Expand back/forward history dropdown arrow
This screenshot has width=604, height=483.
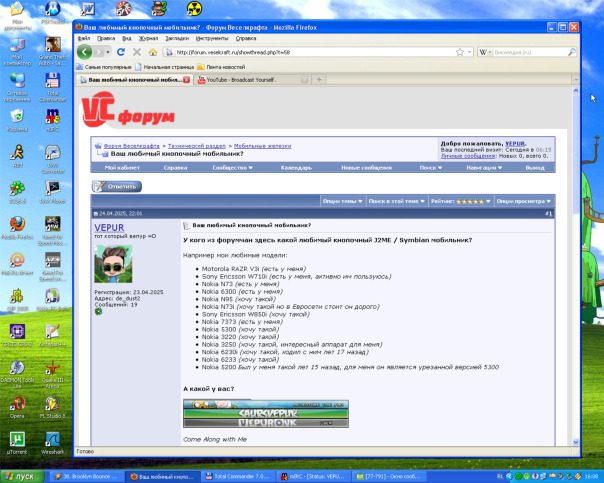(108, 52)
